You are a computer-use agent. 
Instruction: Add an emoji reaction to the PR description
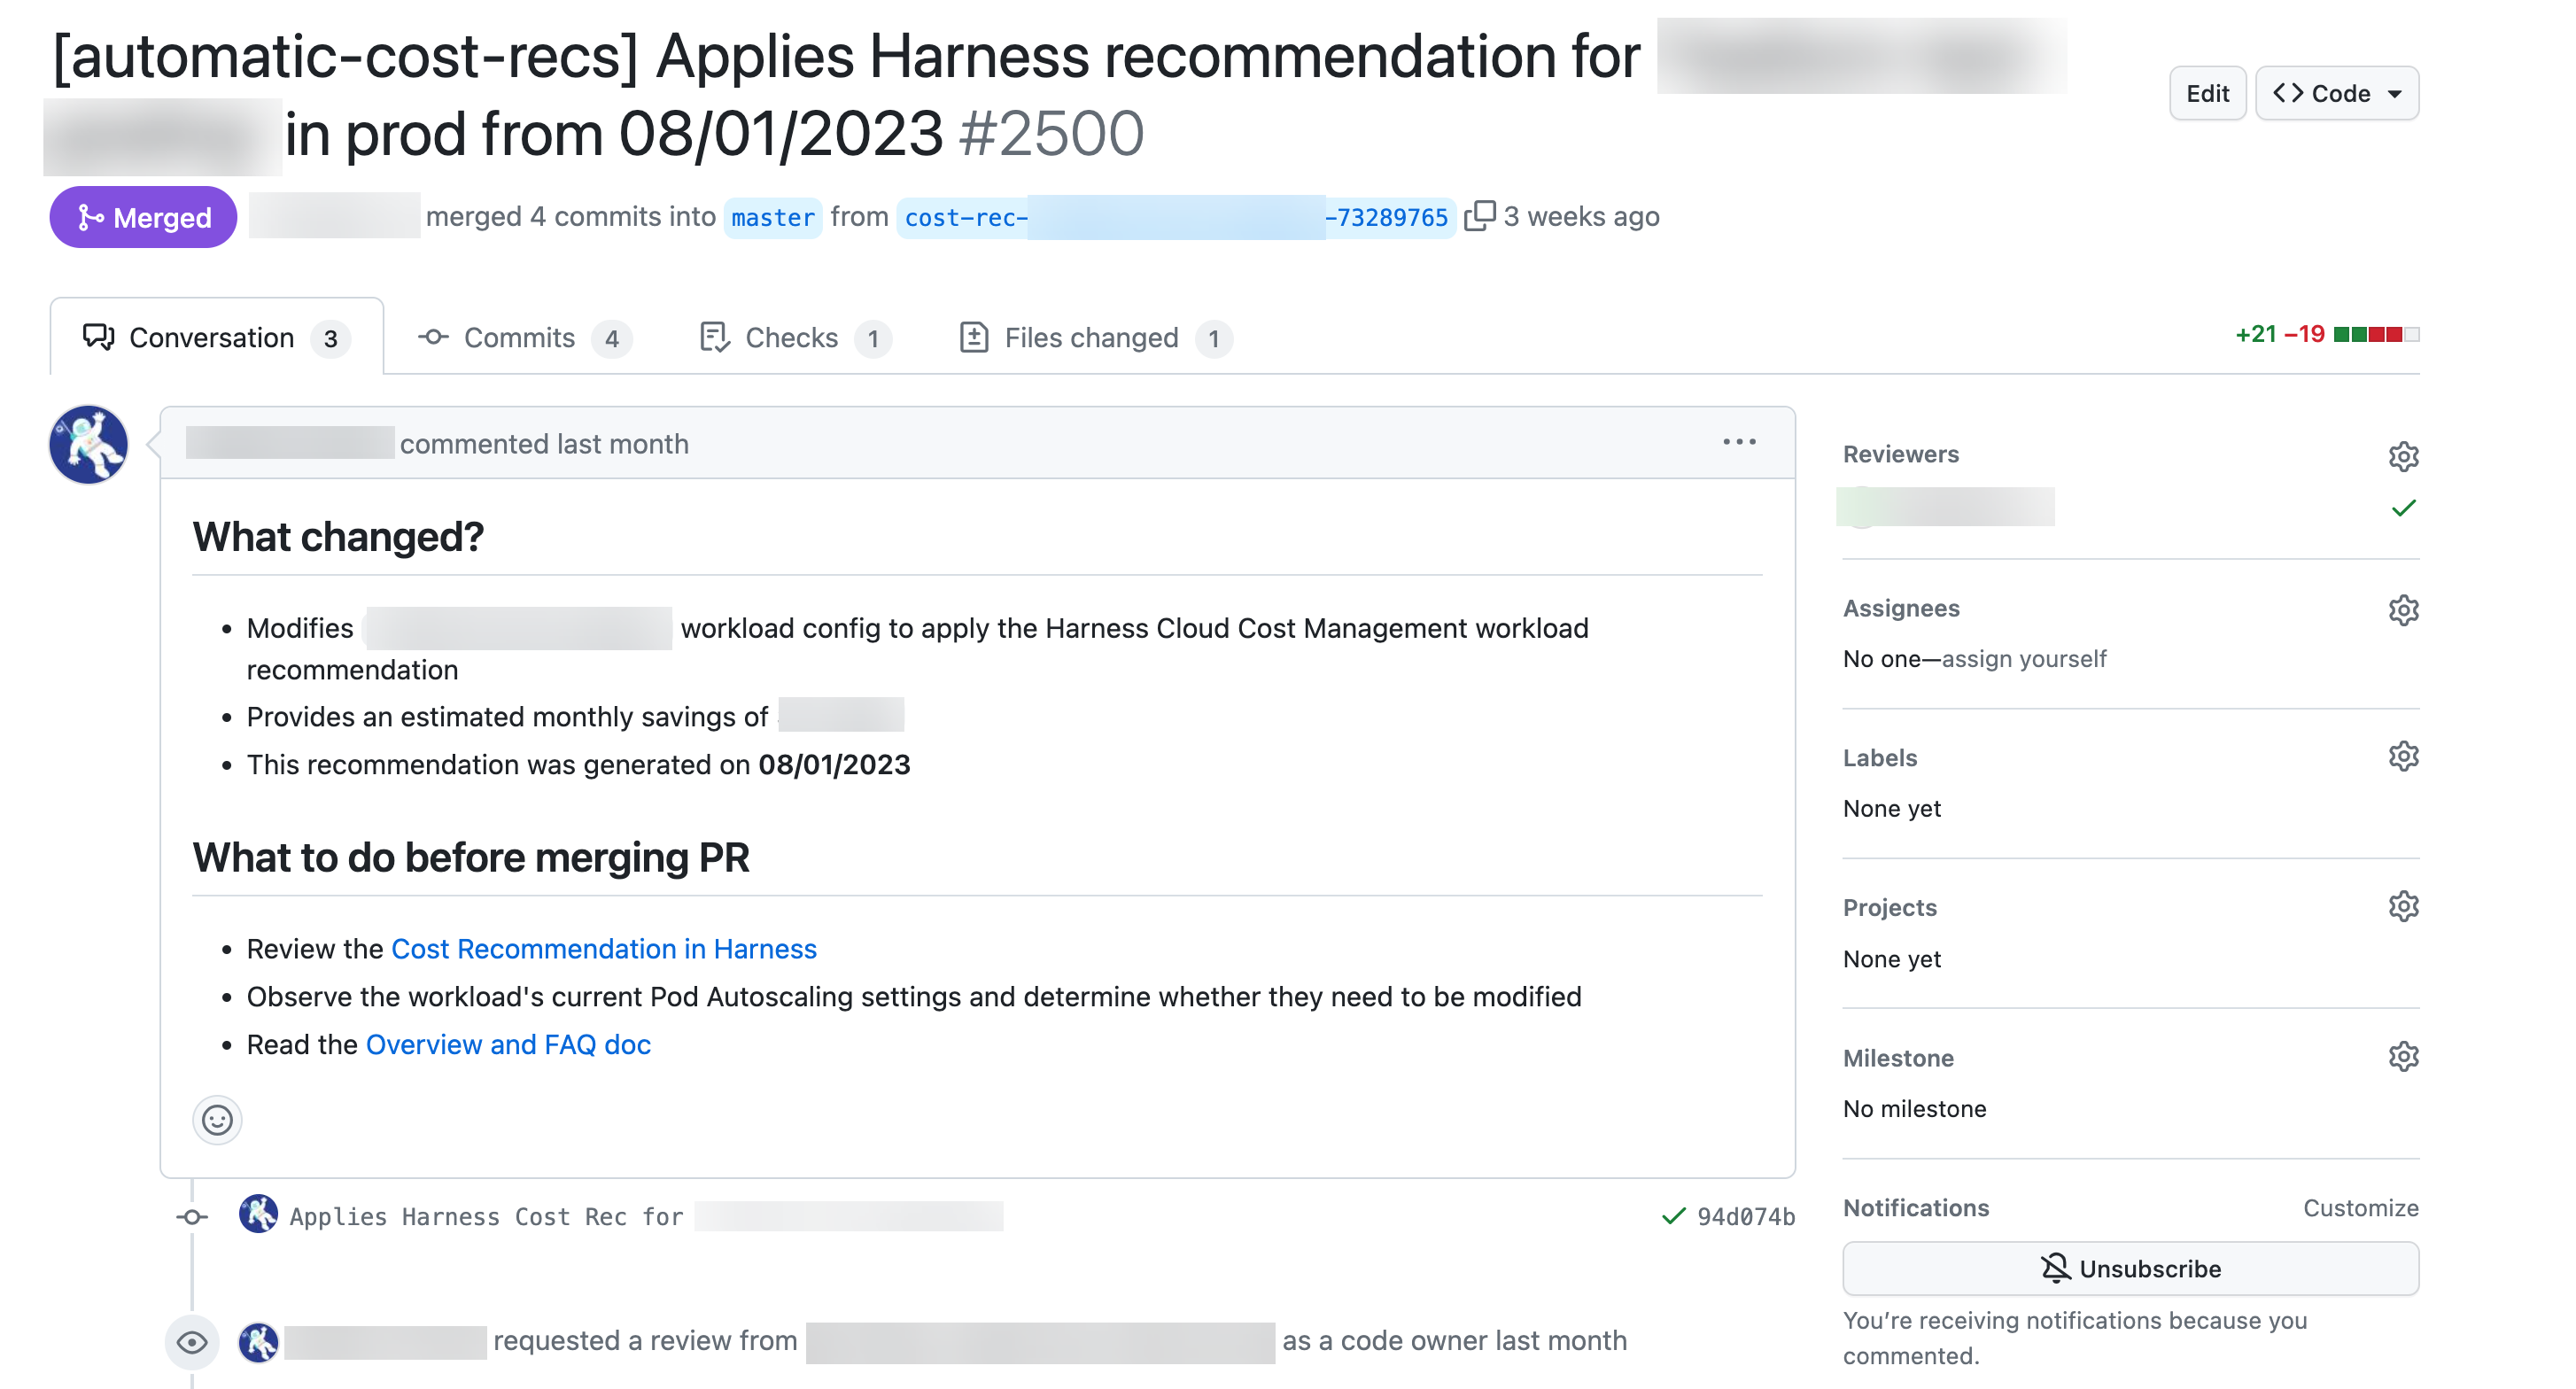coord(217,1120)
